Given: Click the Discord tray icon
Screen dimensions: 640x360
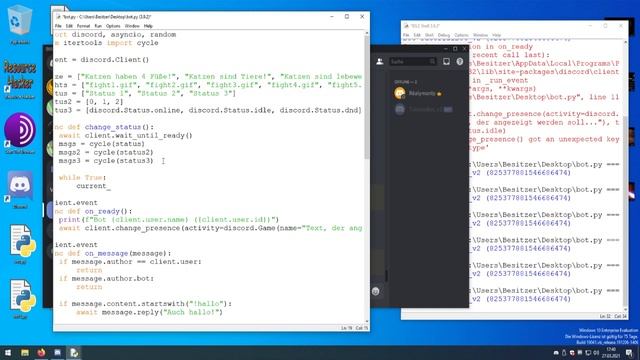Looking at the screenshot, I should pyautogui.click(x=556, y=353).
